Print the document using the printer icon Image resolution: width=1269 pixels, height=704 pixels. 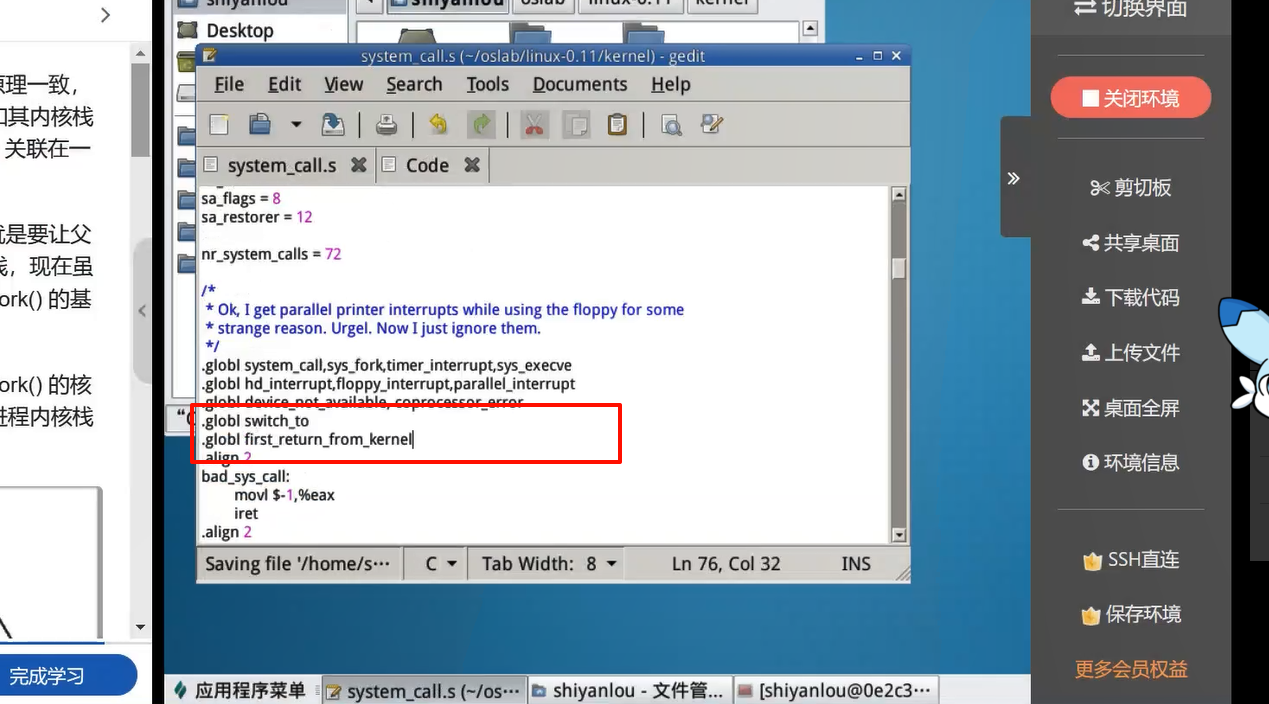pos(386,125)
